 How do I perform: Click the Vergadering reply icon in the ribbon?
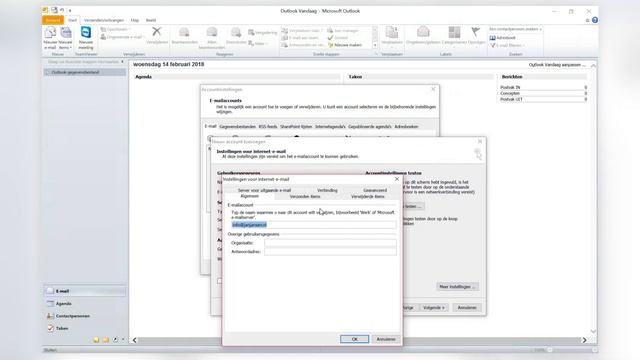point(251,33)
